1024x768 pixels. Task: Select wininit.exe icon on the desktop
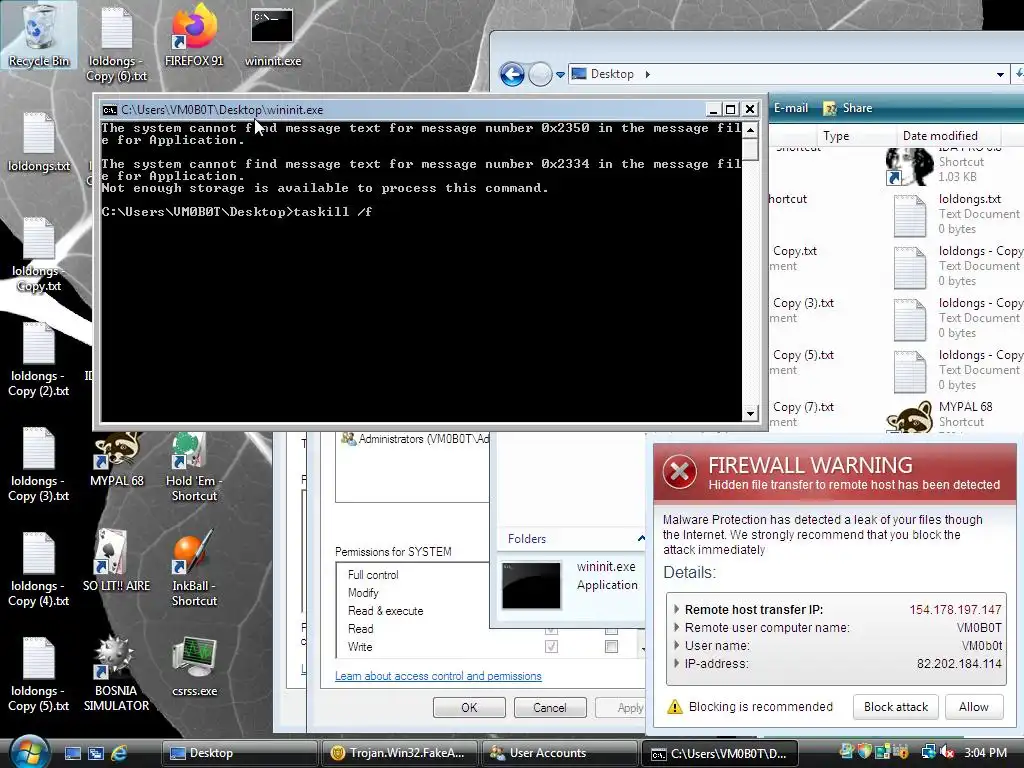tap(273, 37)
